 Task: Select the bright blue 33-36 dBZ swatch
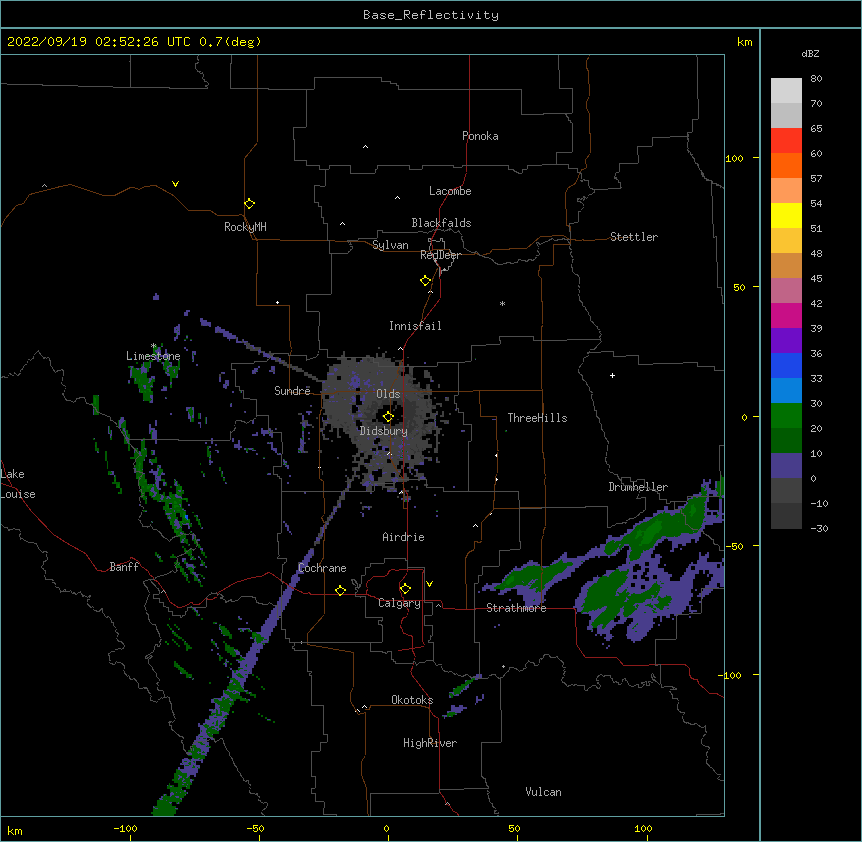click(786, 365)
